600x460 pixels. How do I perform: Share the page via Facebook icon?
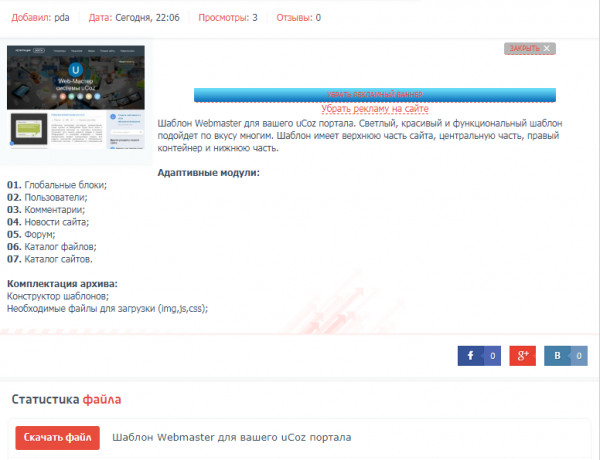pyautogui.click(x=471, y=356)
